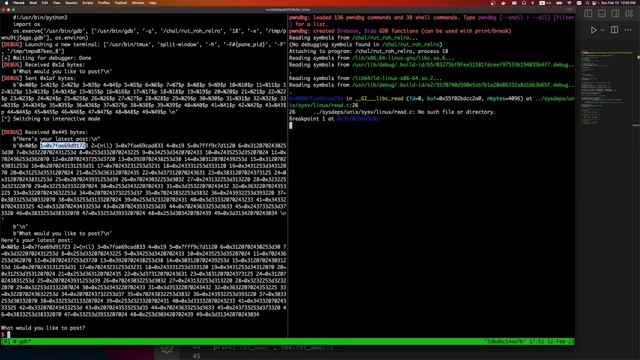The height and width of the screenshot is (360, 640).
Task: Click the tmux status time 17:52 12-Feb-23
Action: 552,341
